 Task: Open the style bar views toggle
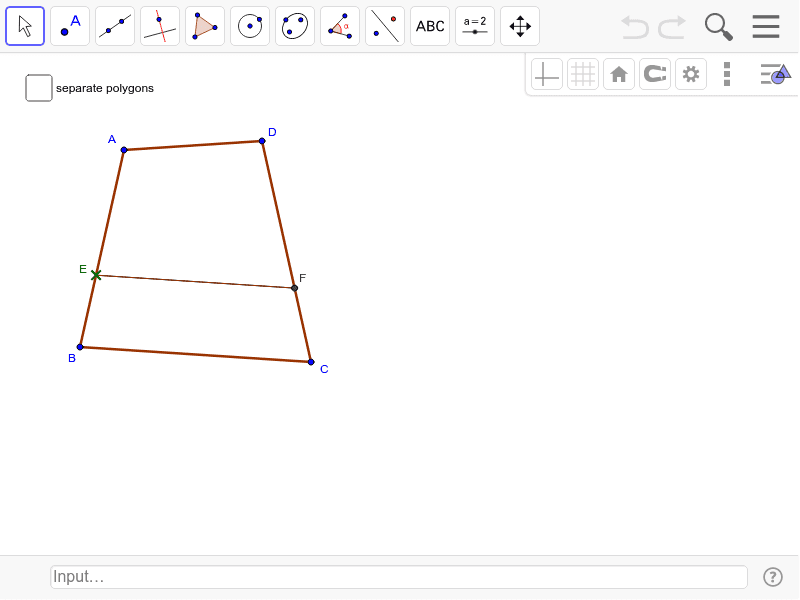coord(776,74)
